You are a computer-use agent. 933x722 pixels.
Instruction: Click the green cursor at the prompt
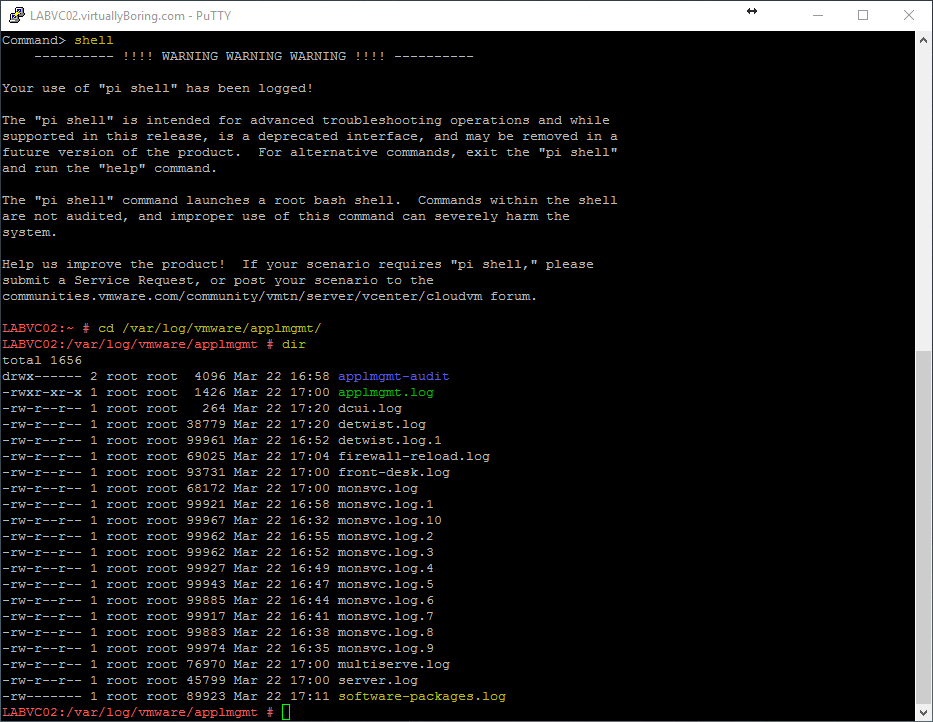pos(286,712)
